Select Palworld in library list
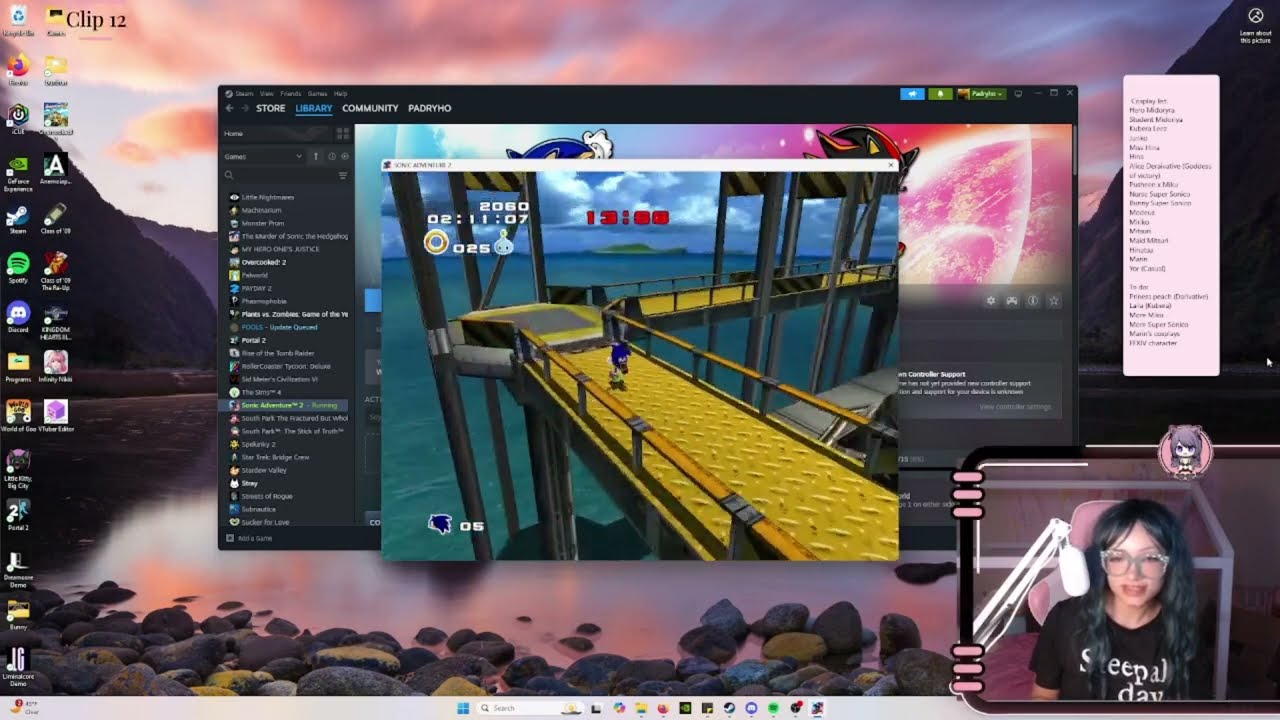 pyautogui.click(x=255, y=275)
